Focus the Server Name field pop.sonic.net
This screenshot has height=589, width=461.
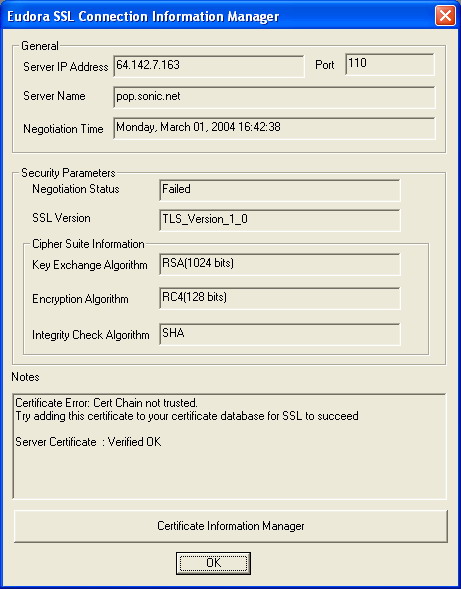click(274, 97)
